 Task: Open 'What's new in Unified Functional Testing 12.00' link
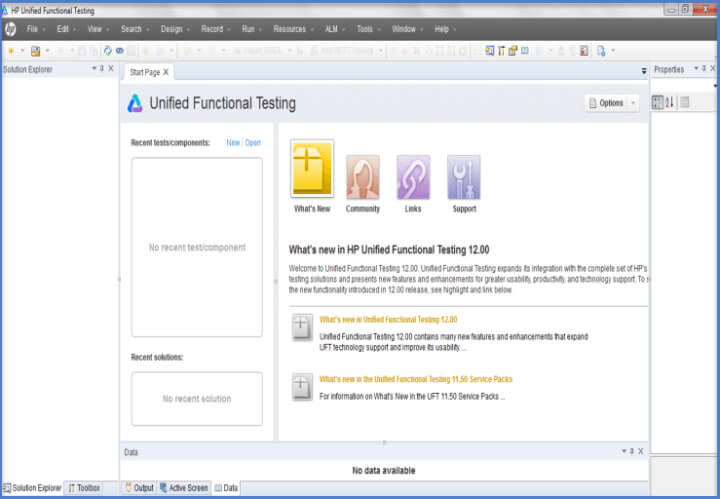(388, 319)
